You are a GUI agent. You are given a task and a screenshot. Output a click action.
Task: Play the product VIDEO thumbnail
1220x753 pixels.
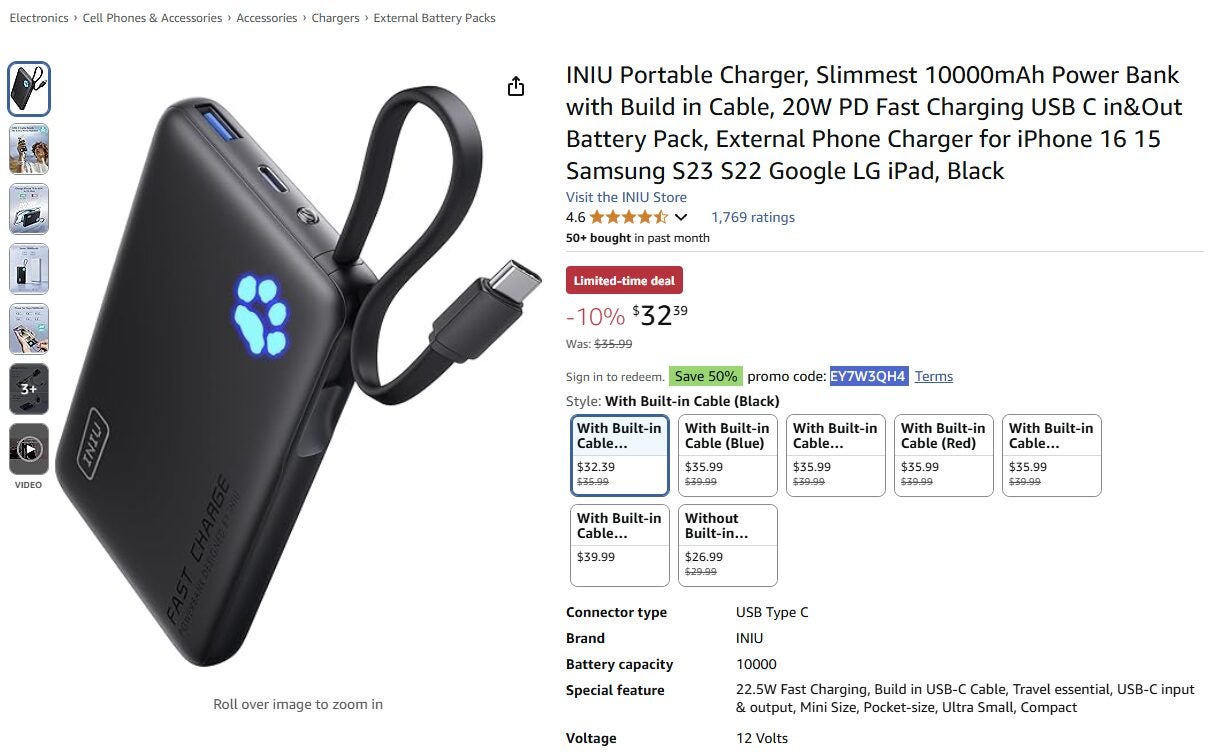click(x=29, y=449)
